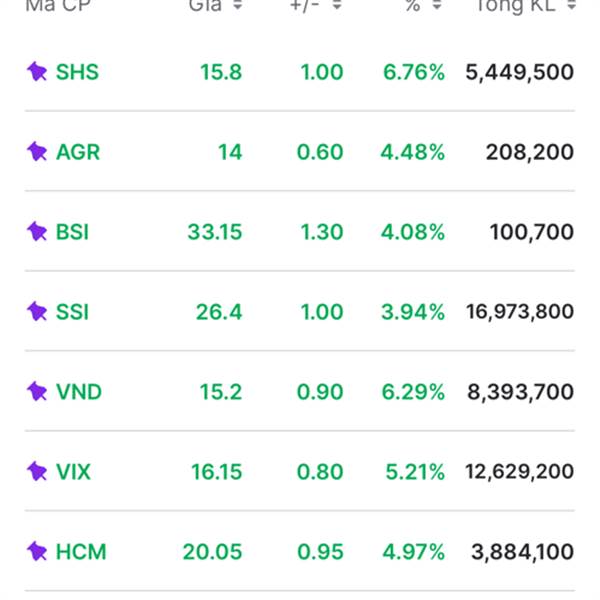Toggle the star icon for VIX
This screenshot has height=600, width=600.
[x=37, y=472]
